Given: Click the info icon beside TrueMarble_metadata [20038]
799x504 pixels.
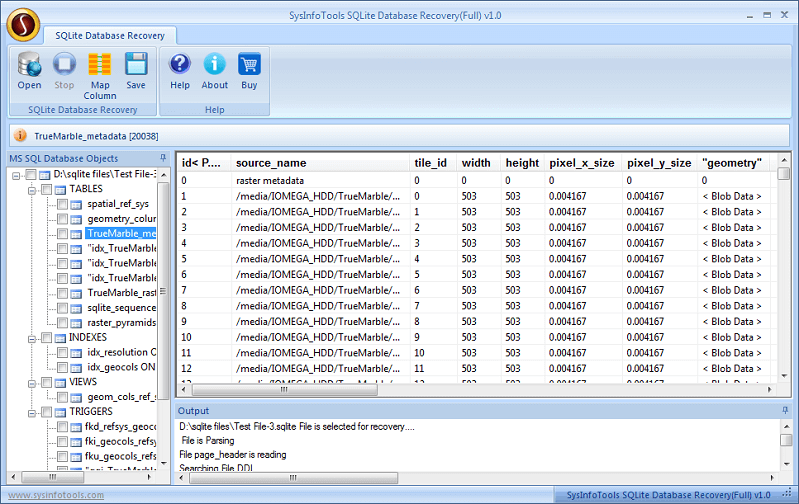Looking at the screenshot, I should 20,136.
